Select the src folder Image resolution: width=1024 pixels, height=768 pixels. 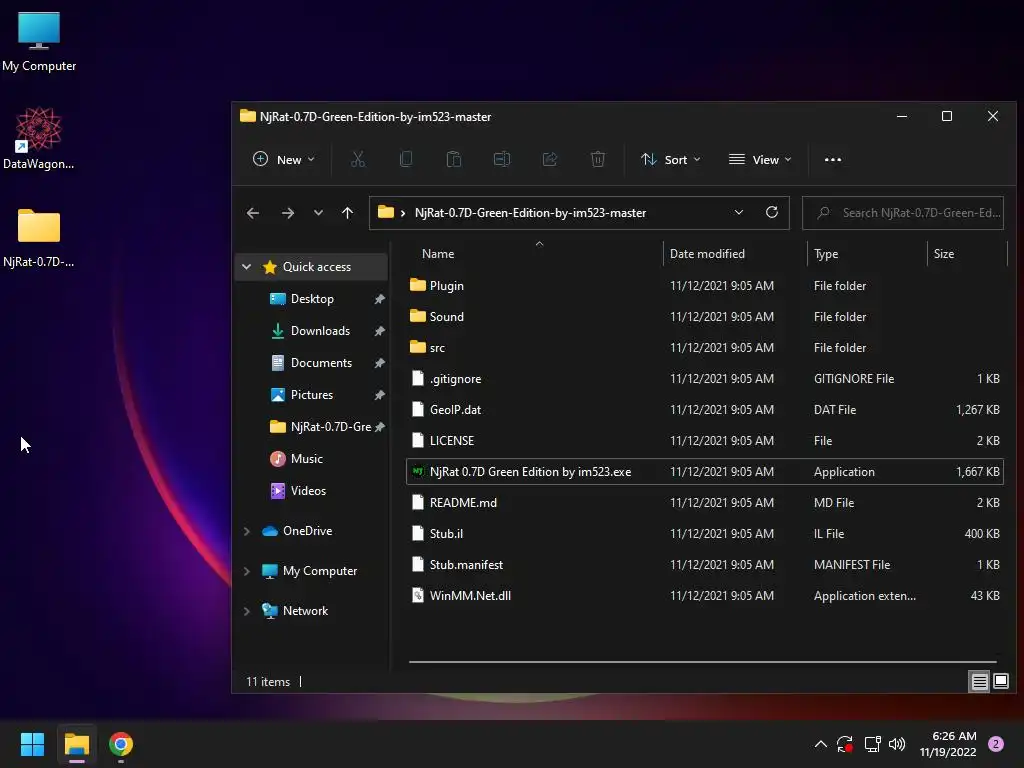pyautogui.click(x=705, y=347)
